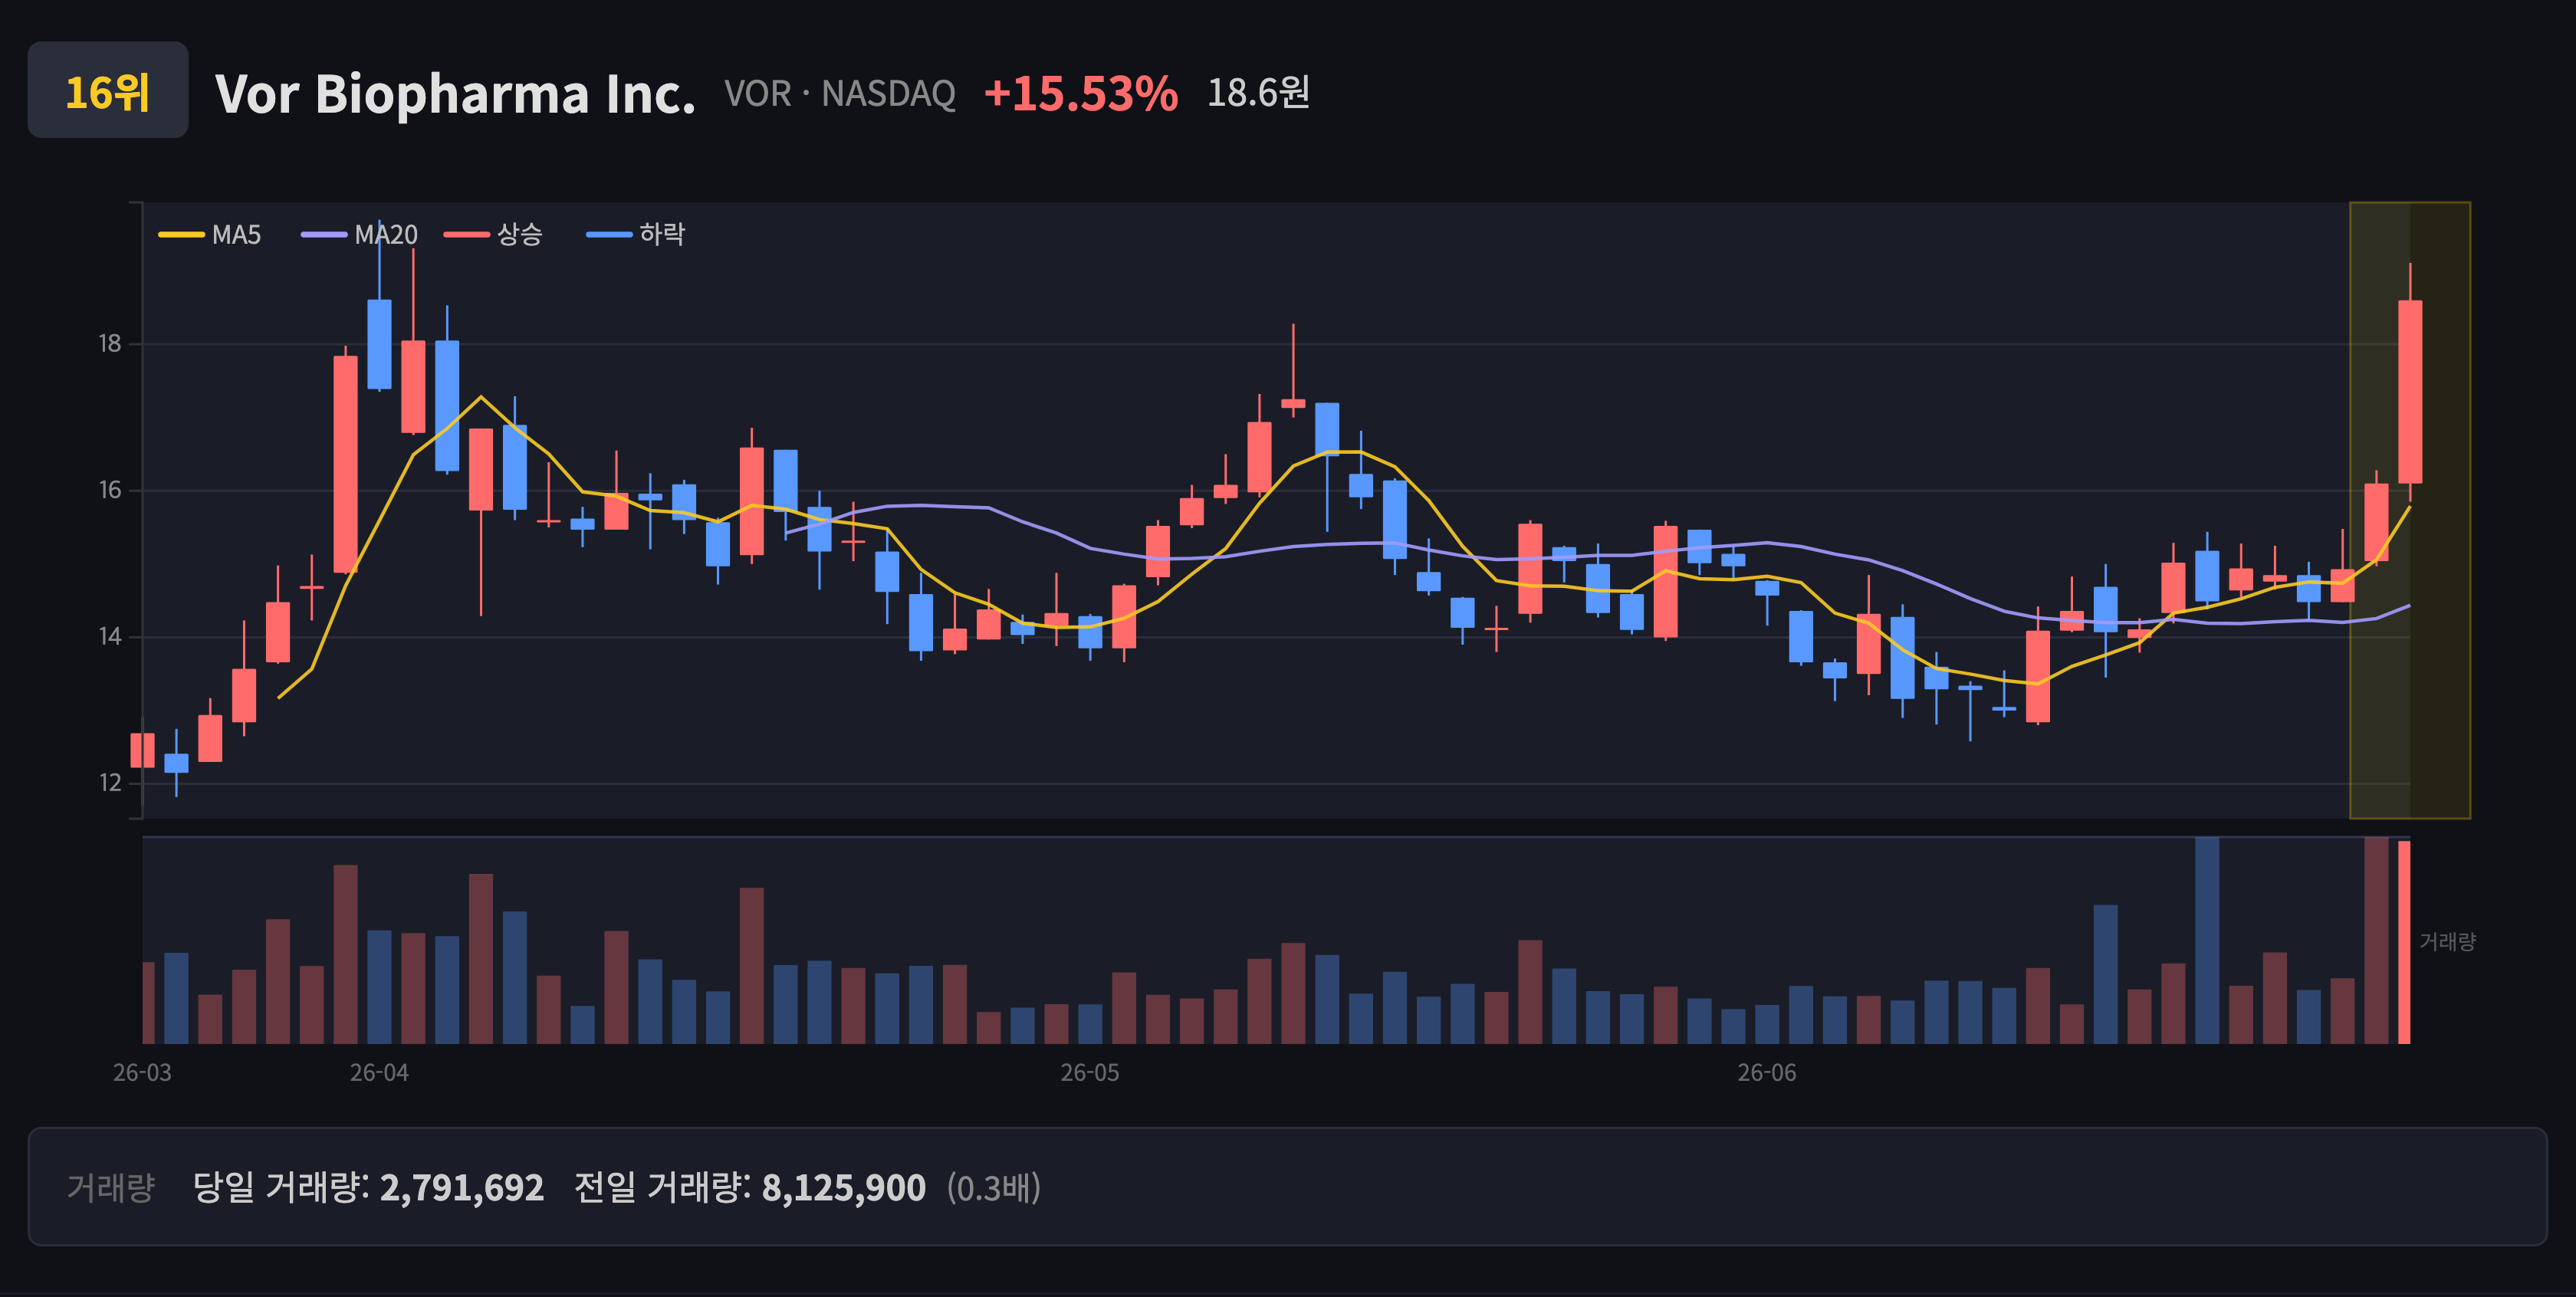Click the +15.53% change value

tap(1081, 93)
